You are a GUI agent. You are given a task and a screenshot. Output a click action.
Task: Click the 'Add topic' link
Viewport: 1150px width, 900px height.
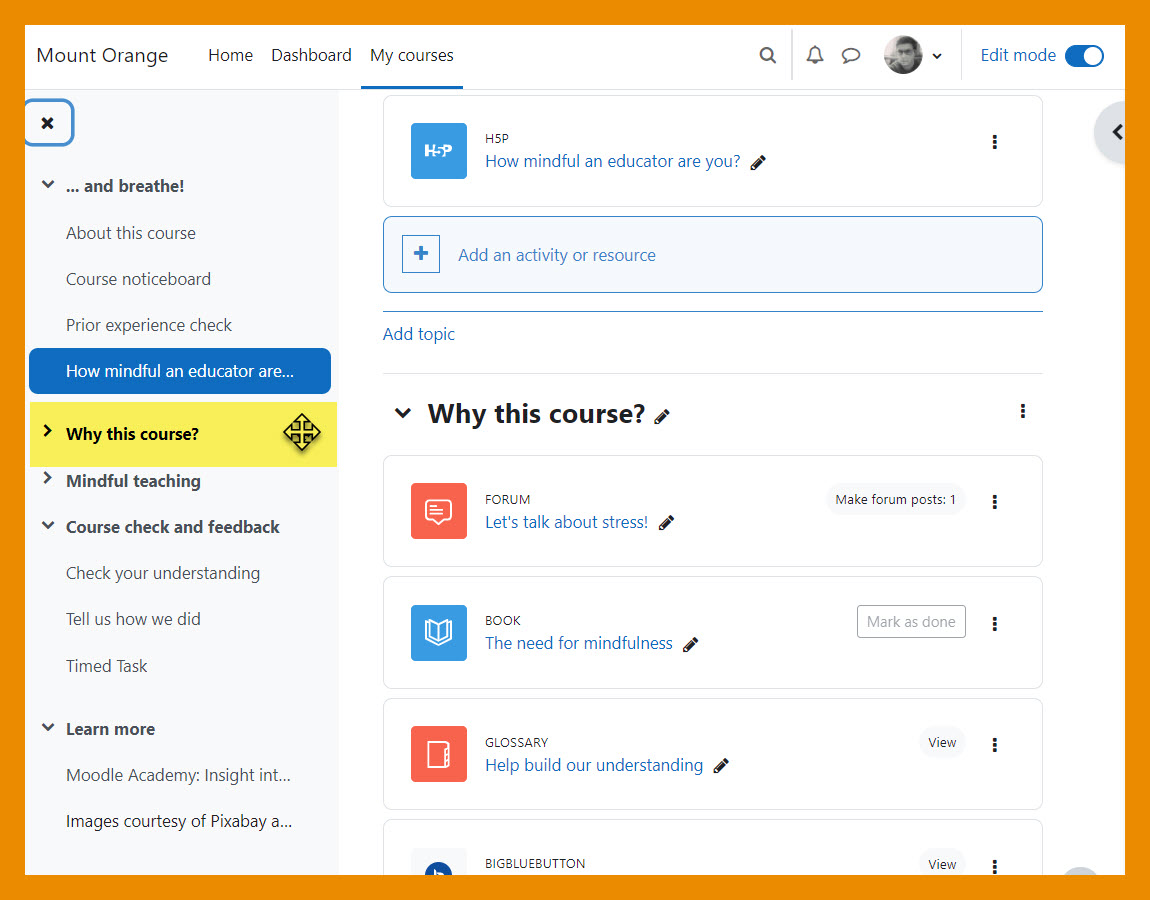click(x=418, y=334)
